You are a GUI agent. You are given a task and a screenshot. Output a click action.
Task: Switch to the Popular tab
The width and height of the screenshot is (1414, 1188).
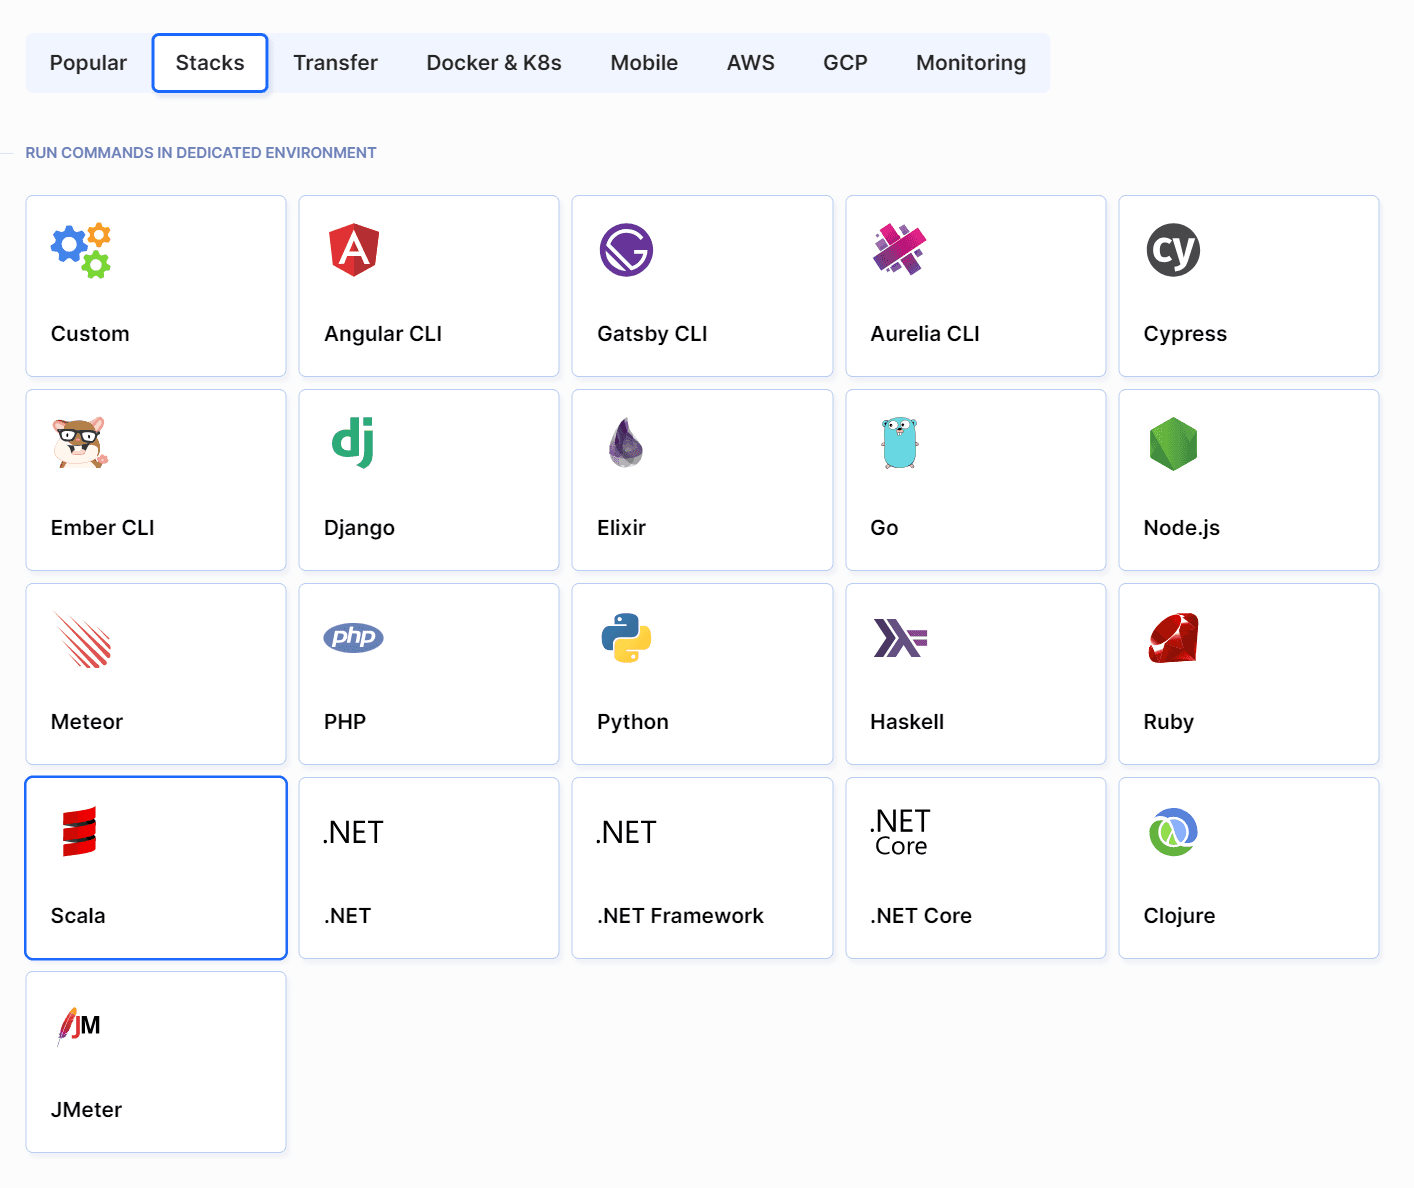tap(88, 63)
